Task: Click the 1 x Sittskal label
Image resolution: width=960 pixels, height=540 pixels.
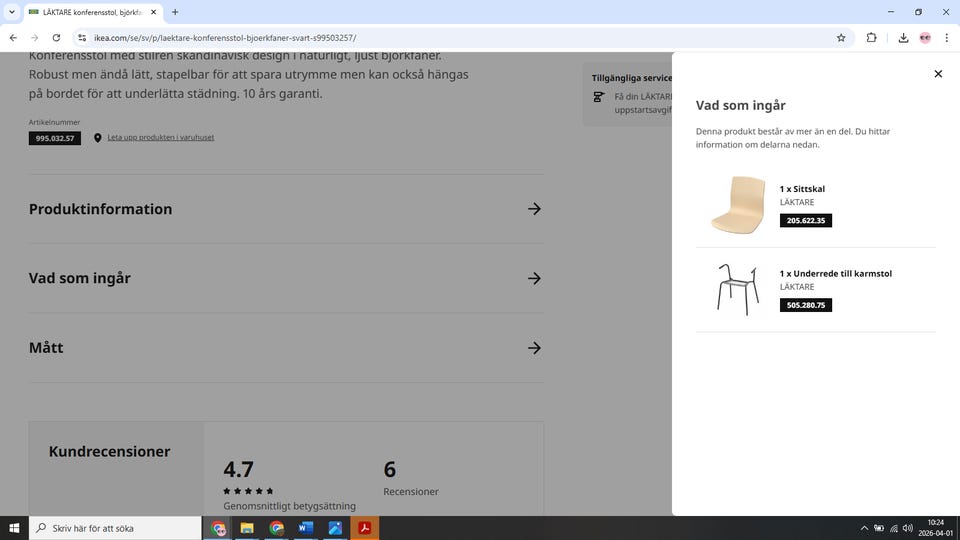Action: coord(802,189)
